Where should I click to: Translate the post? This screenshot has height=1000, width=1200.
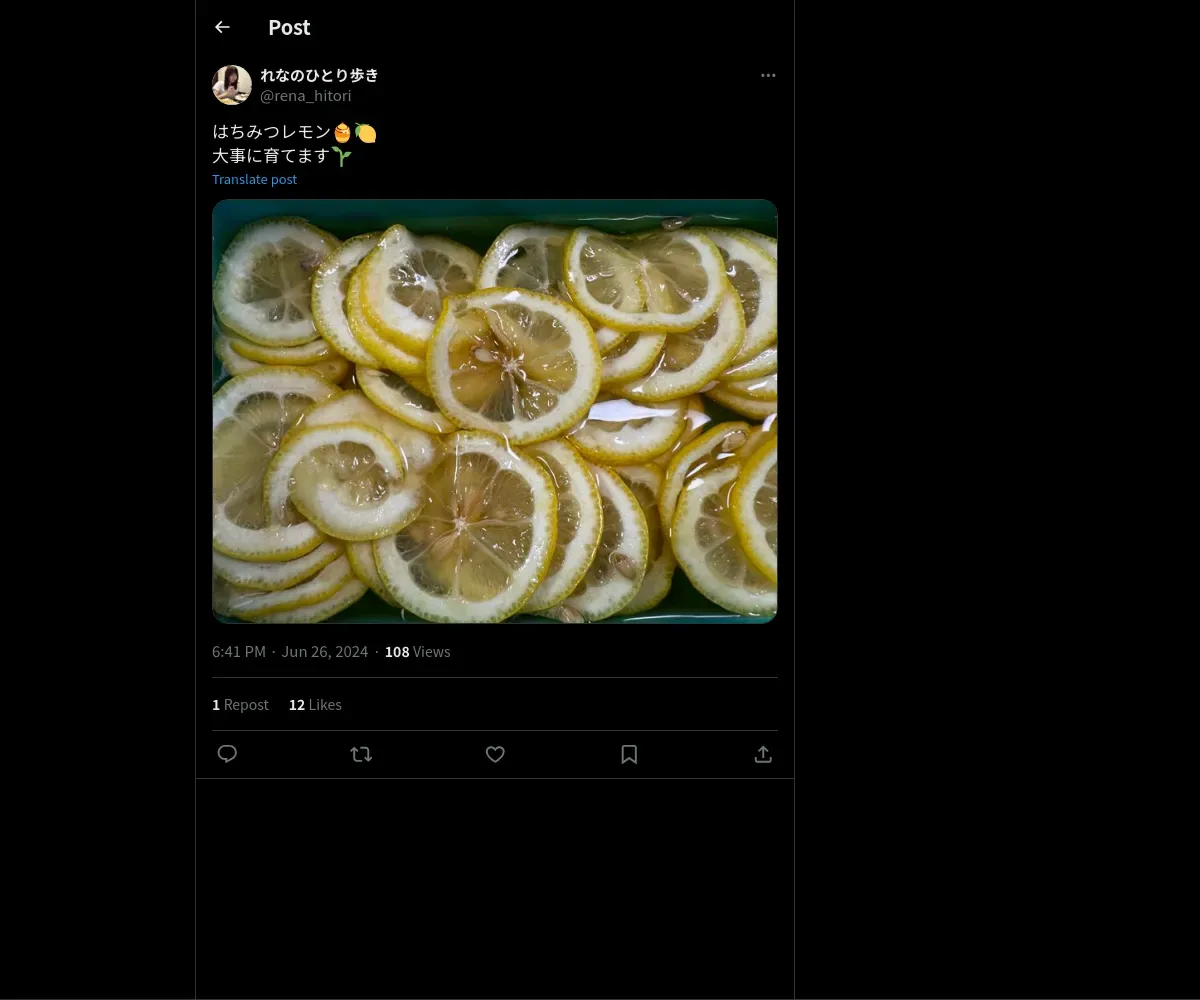pos(254,179)
